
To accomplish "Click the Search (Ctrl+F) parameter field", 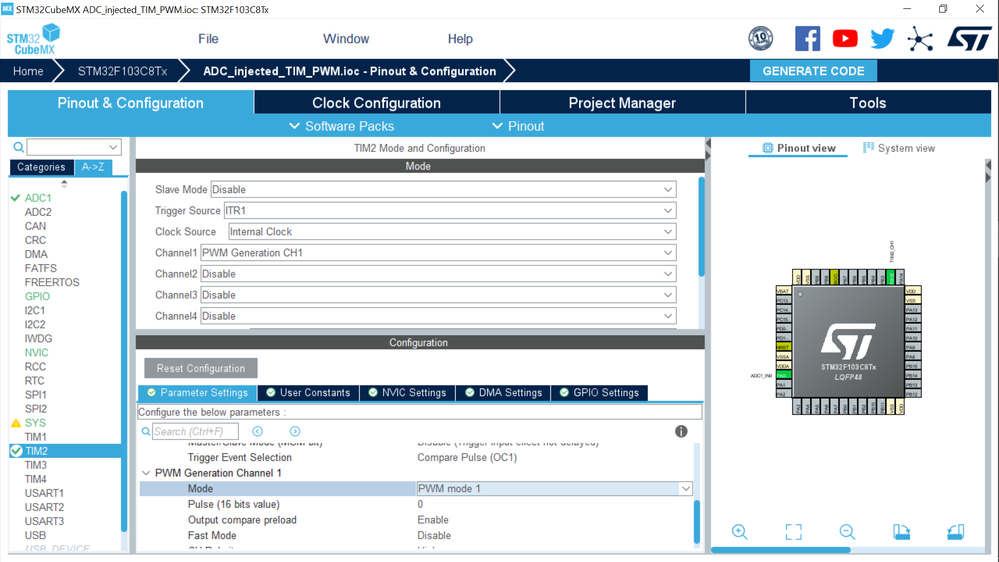I will (x=195, y=431).
